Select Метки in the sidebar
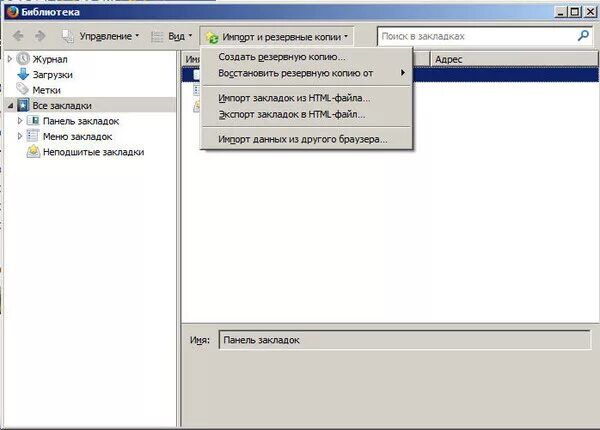600x430 pixels. [x=46, y=90]
